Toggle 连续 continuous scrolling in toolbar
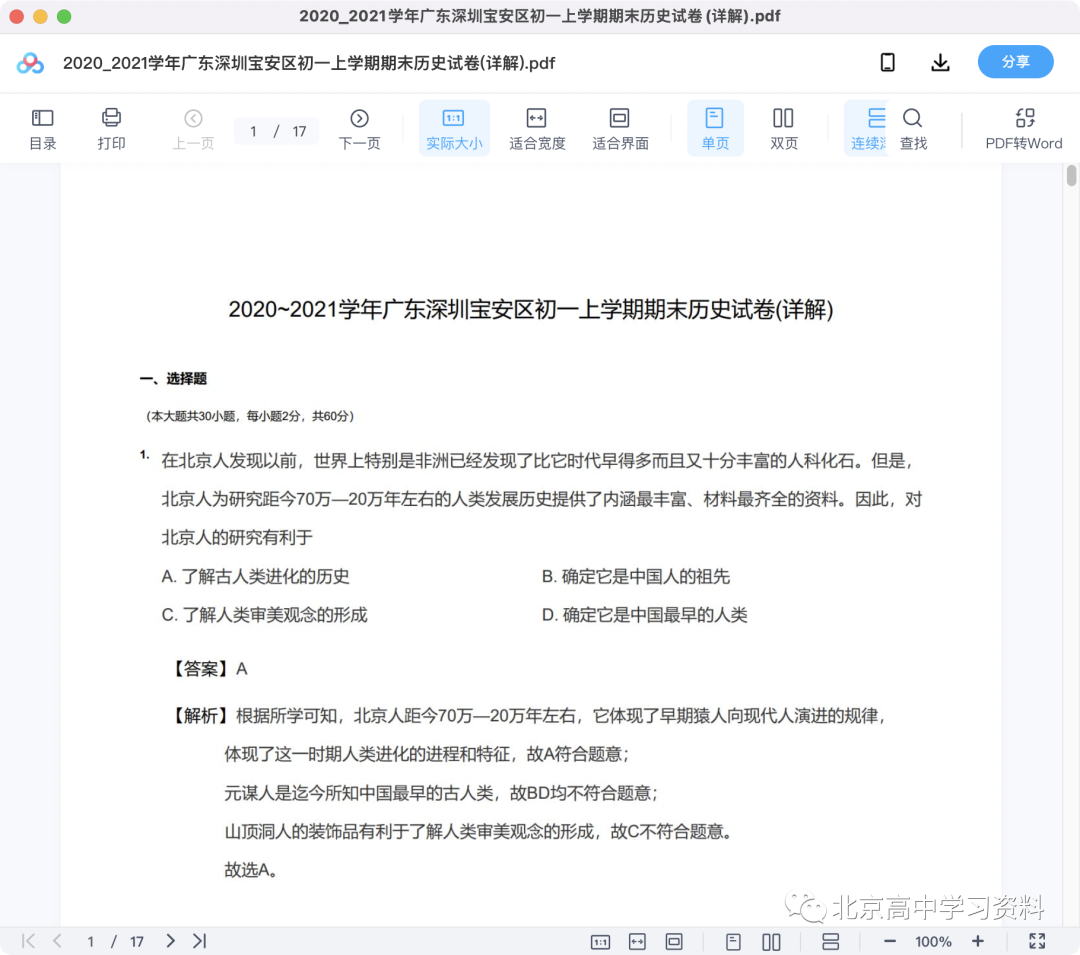 pos(867,129)
